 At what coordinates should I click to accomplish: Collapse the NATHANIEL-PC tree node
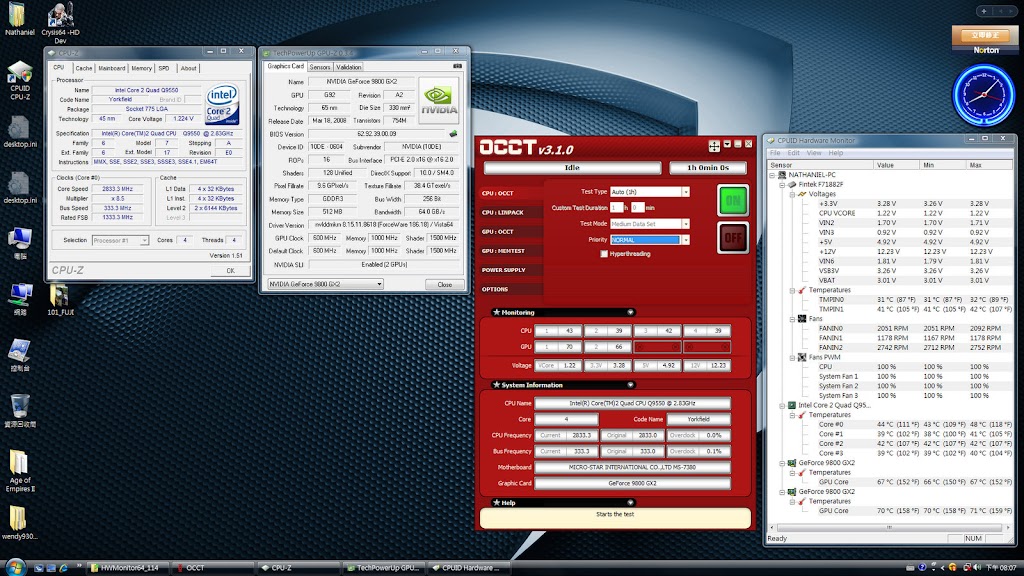point(773,175)
